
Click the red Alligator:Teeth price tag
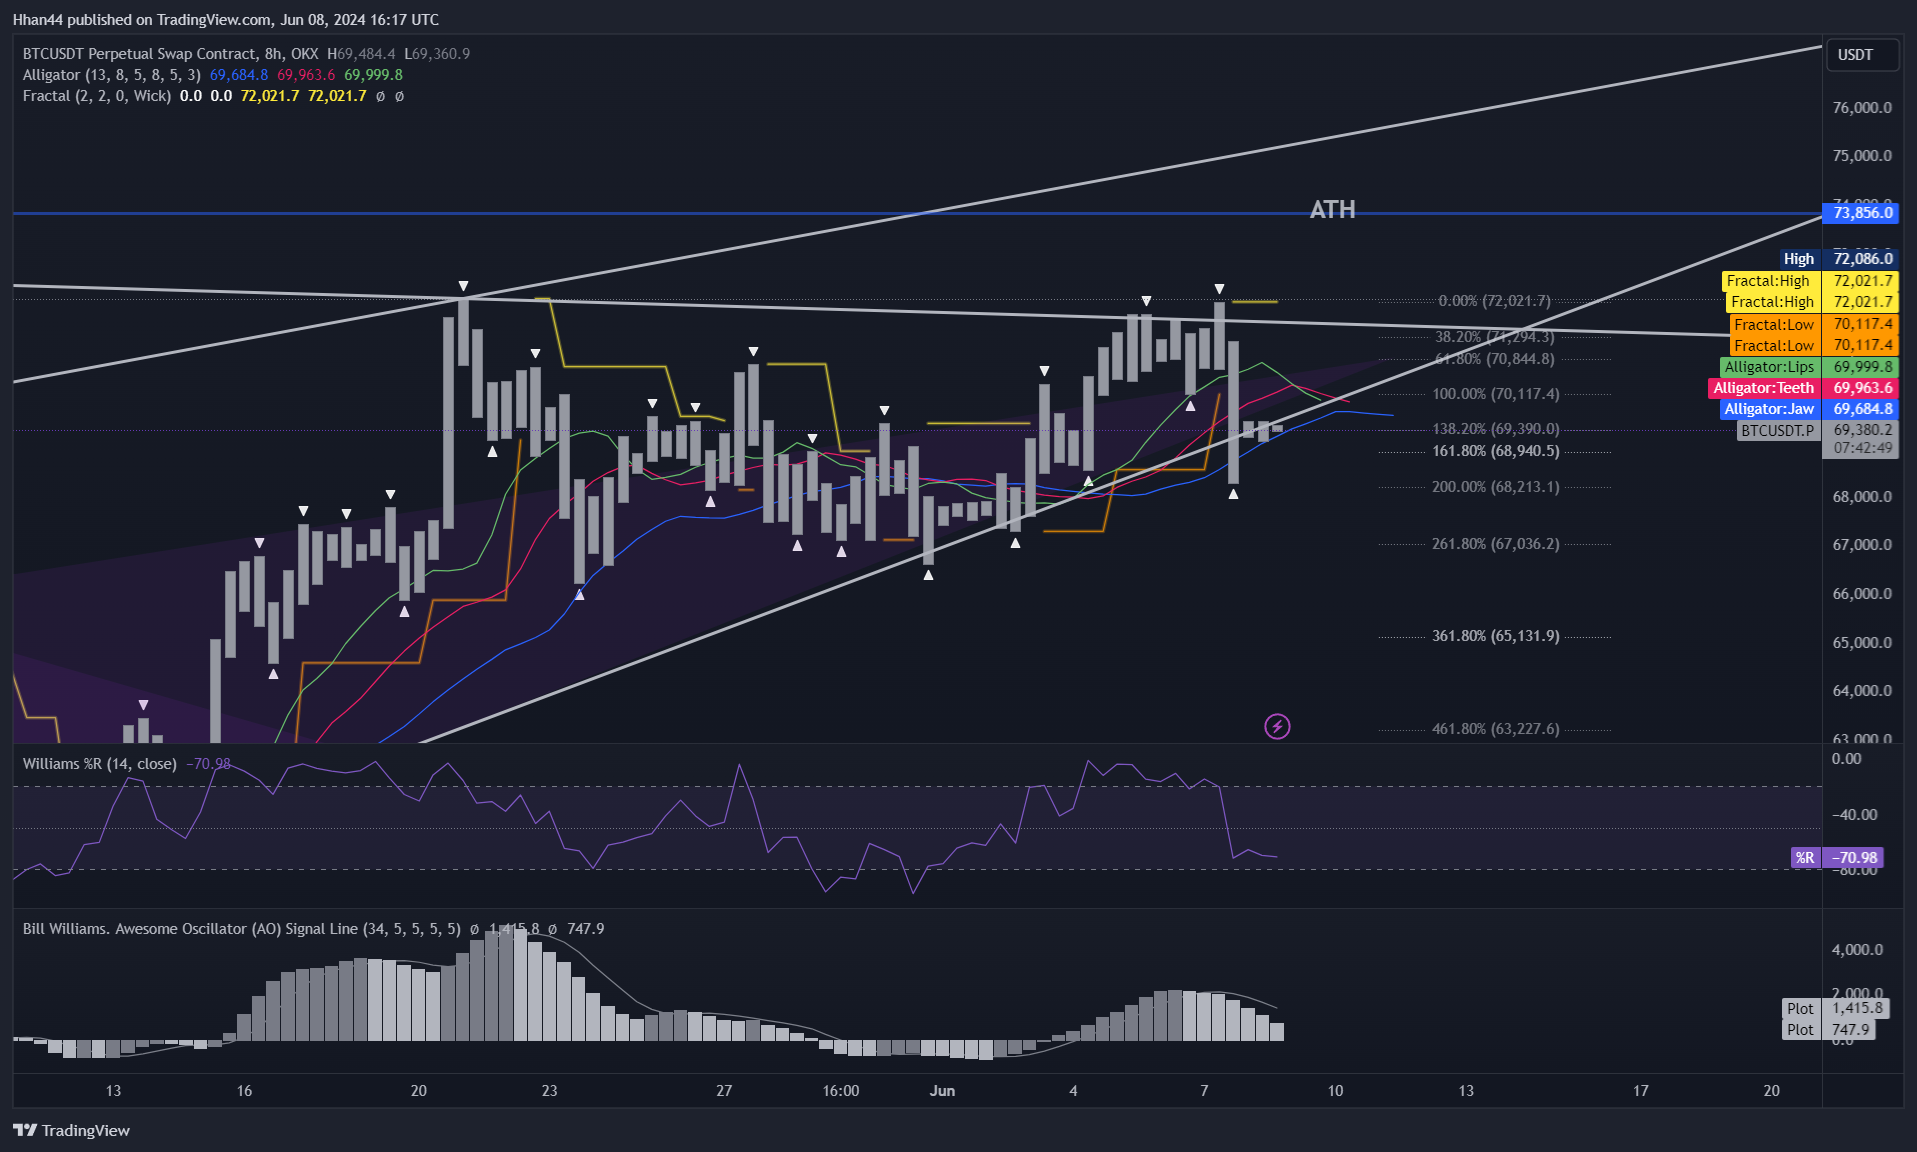click(x=1803, y=388)
